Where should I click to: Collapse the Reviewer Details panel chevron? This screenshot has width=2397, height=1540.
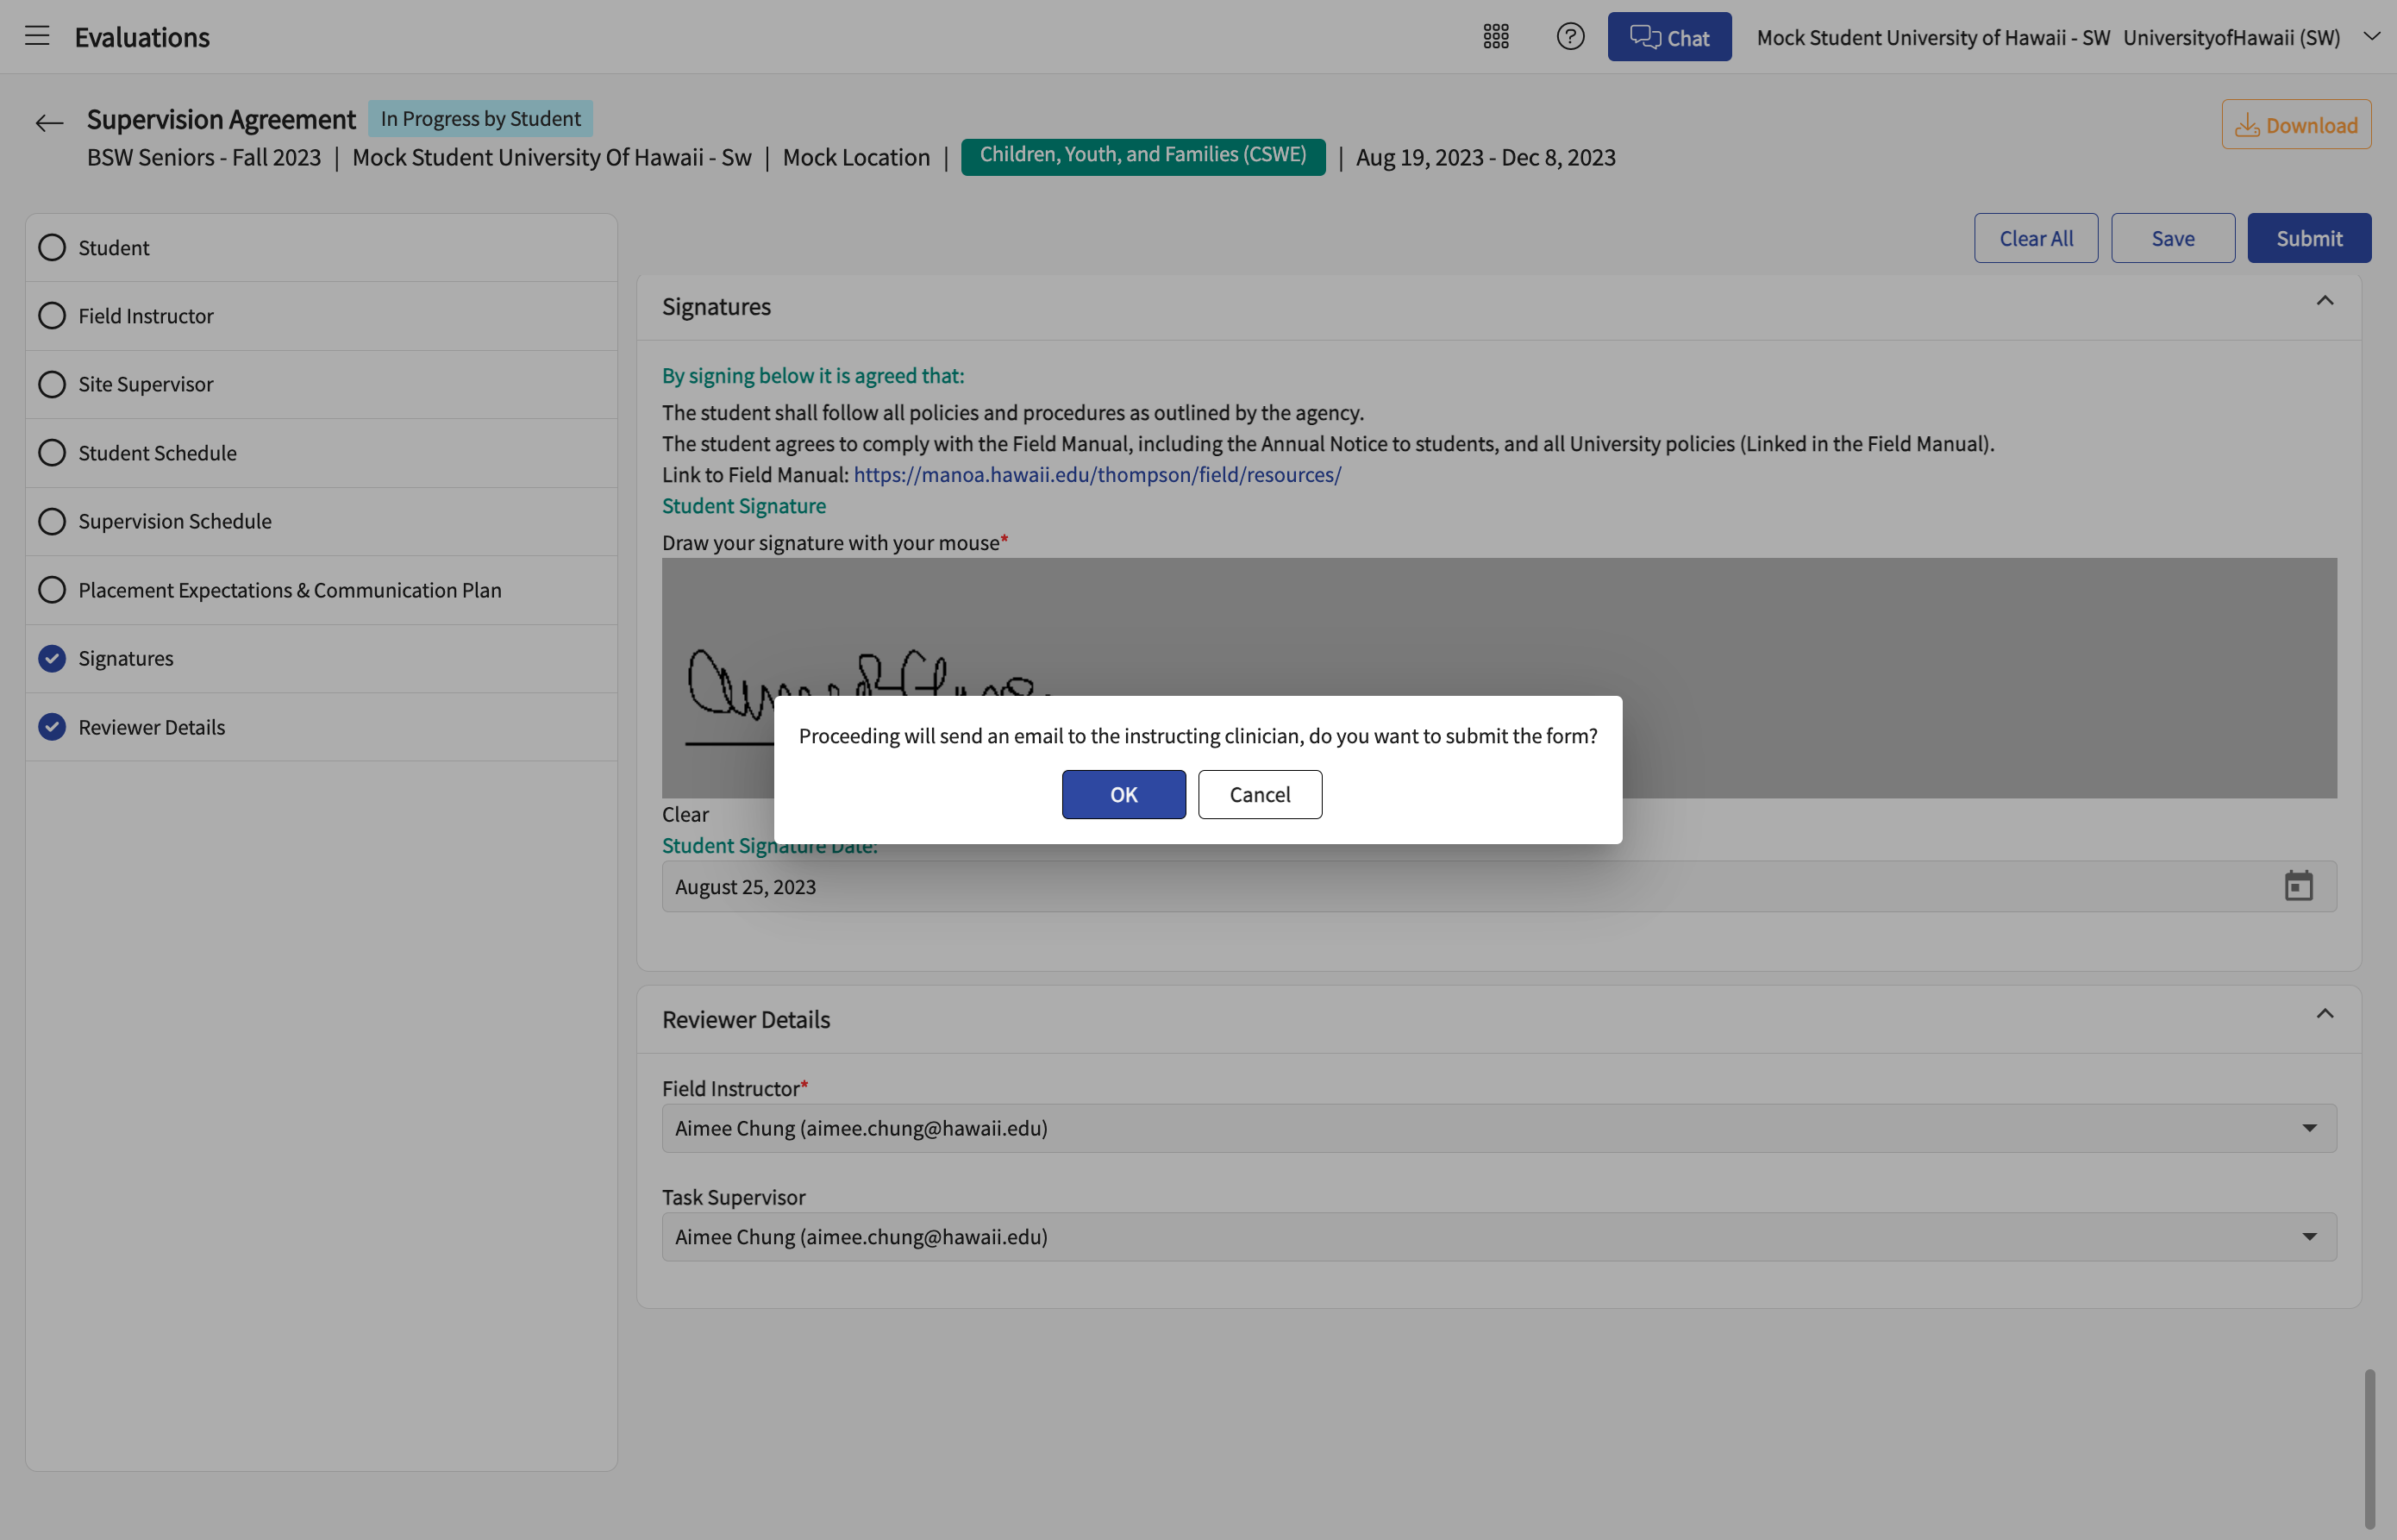coord(2325,1014)
